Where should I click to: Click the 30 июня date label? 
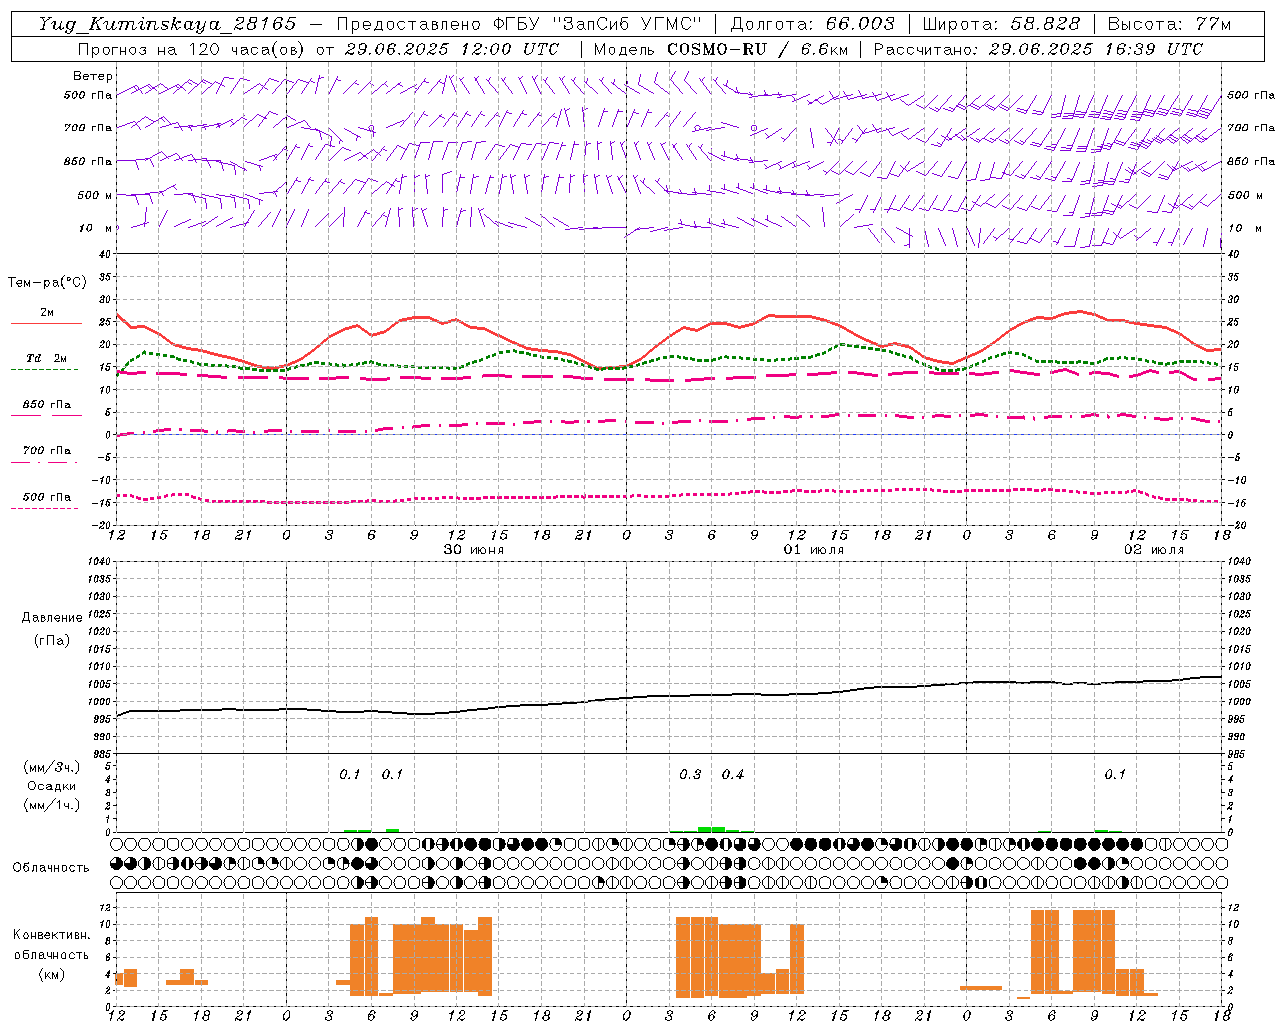tap(474, 550)
